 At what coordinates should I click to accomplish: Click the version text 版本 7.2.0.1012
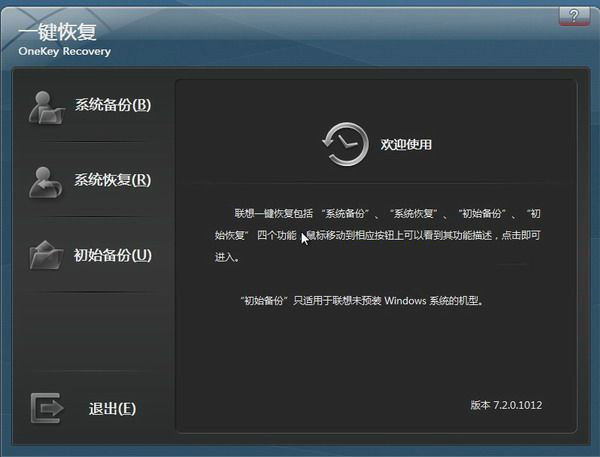coord(506,405)
